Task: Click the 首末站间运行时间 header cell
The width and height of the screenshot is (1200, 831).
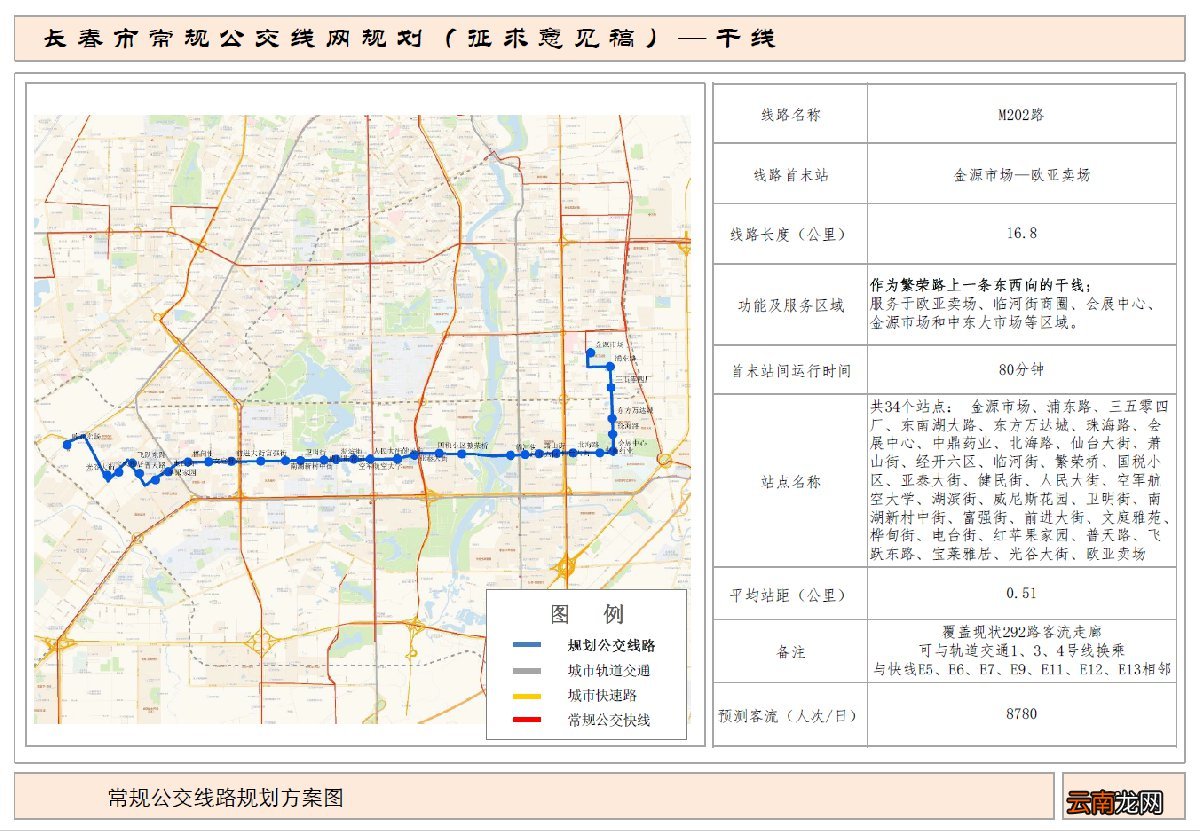Action: (x=790, y=370)
